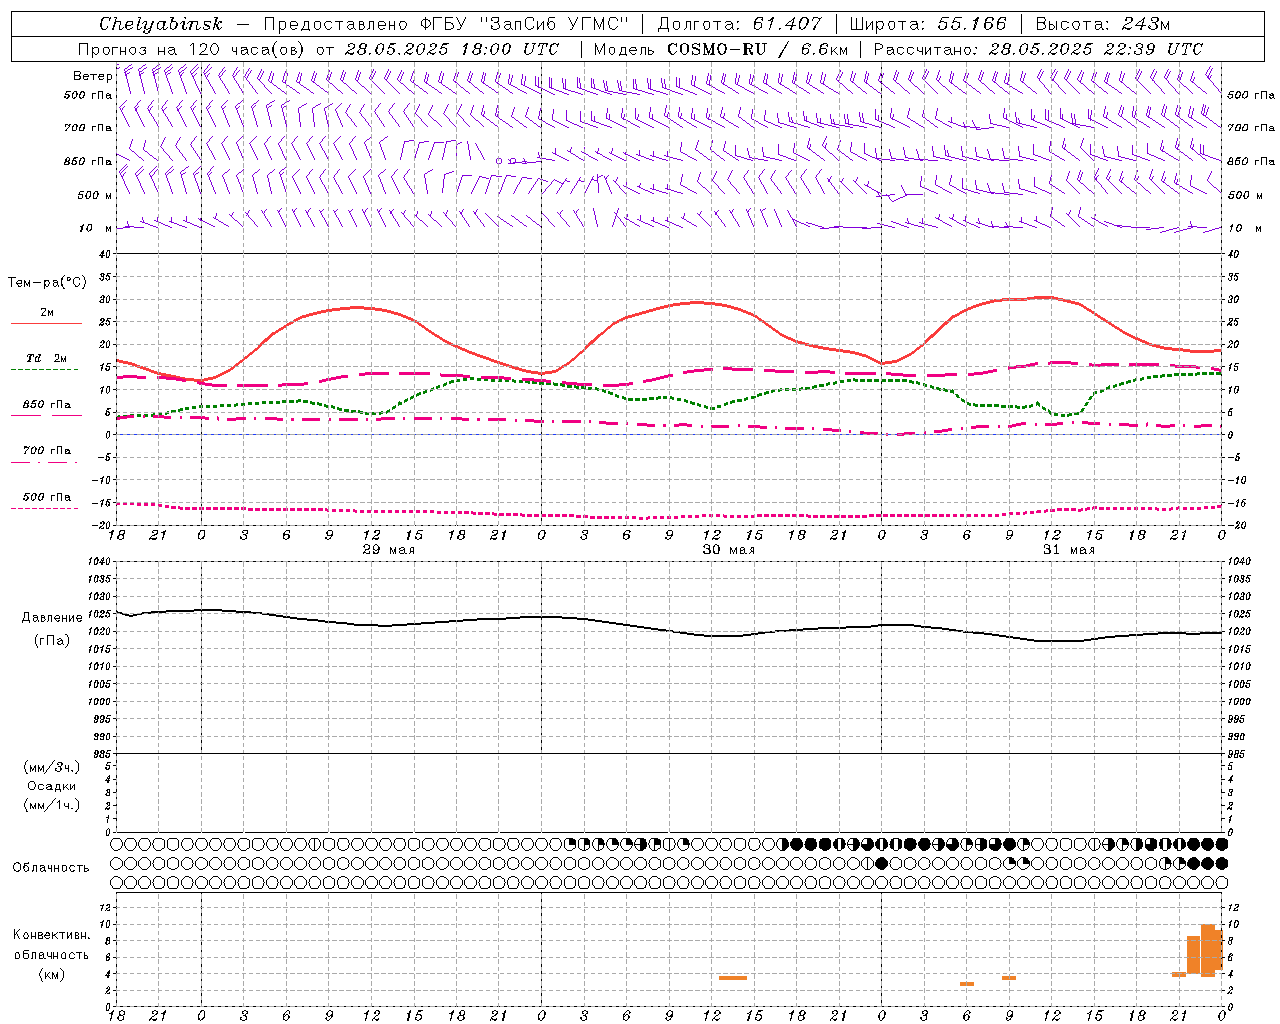Click the Td 2м dew point legend entry
The image size is (1280, 1024).
coord(46,358)
